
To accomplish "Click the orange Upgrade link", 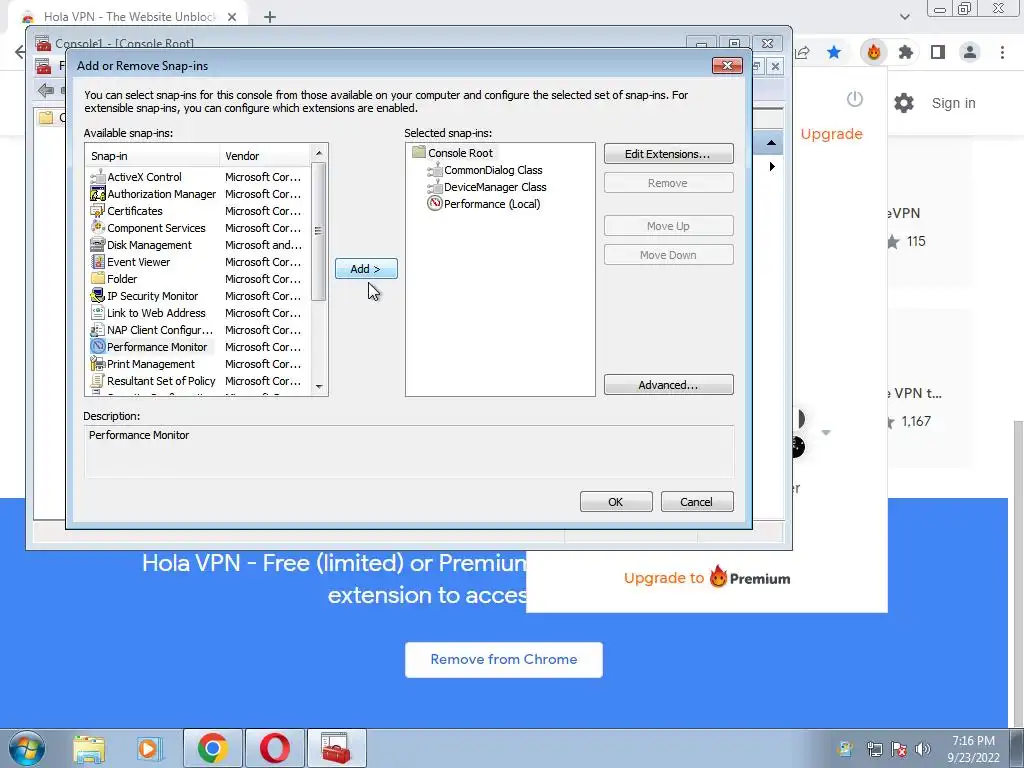I will [x=831, y=134].
